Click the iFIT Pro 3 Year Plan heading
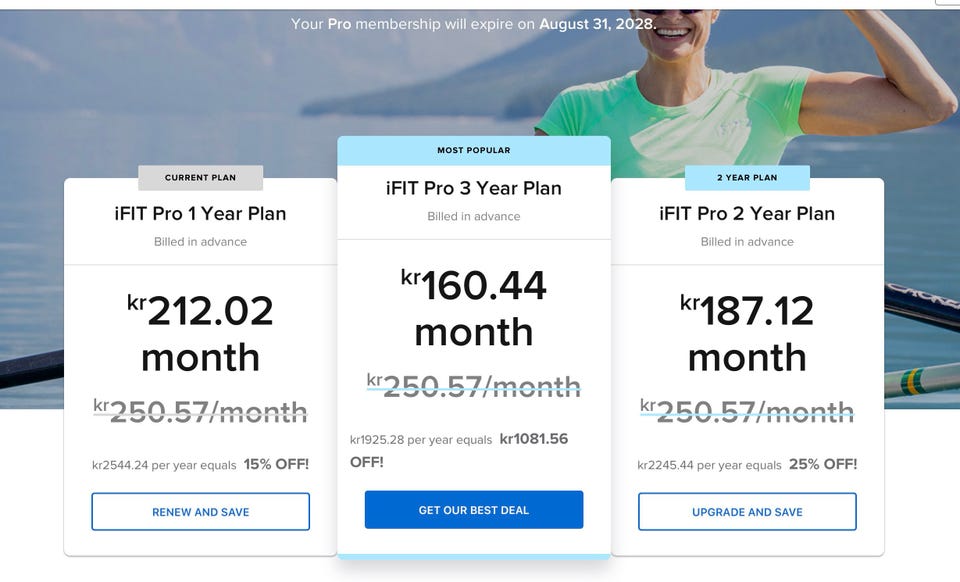The width and height of the screenshot is (960, 582). click(473, 188)
